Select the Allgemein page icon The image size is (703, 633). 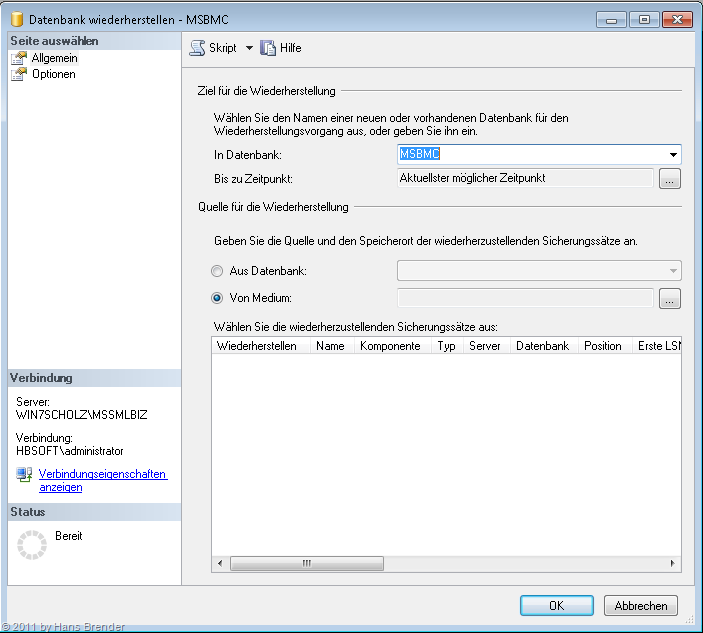19,59
